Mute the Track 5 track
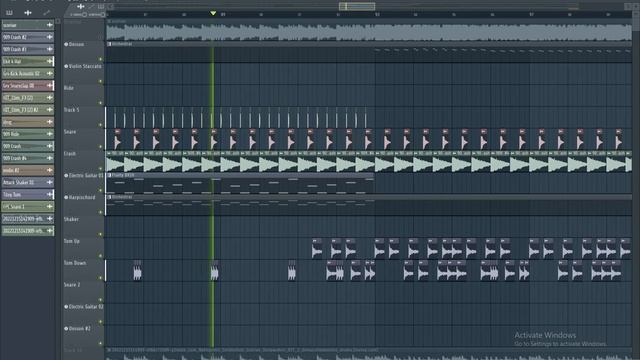The width and height of the screenshot is (640, 360). pyautogui.click(x=100, y=125)
